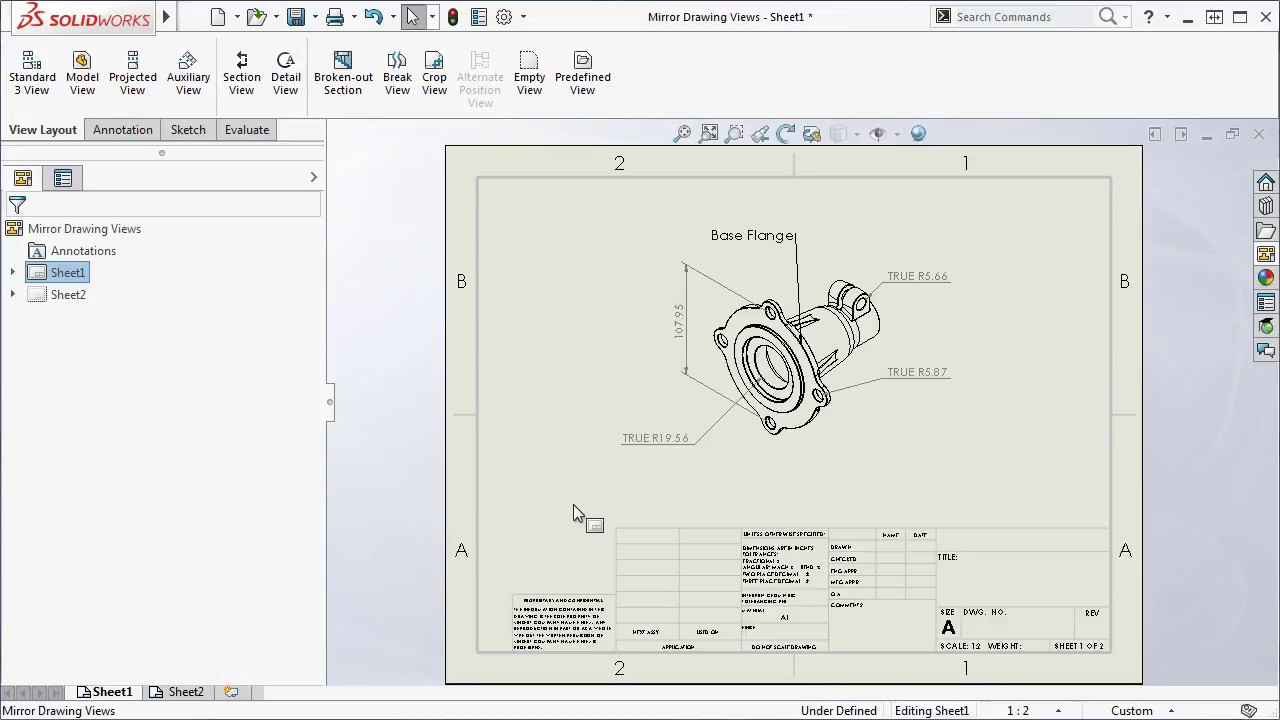This screenshot has height=720, width=1280.
Task: Zoom to fit using the heads-up magnifier
Action: (x=709, y=132)
